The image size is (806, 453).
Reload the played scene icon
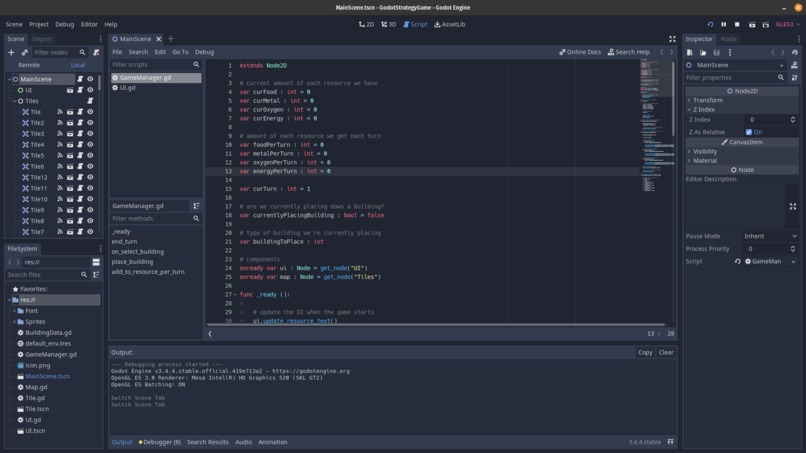click(x=710, y=24)
